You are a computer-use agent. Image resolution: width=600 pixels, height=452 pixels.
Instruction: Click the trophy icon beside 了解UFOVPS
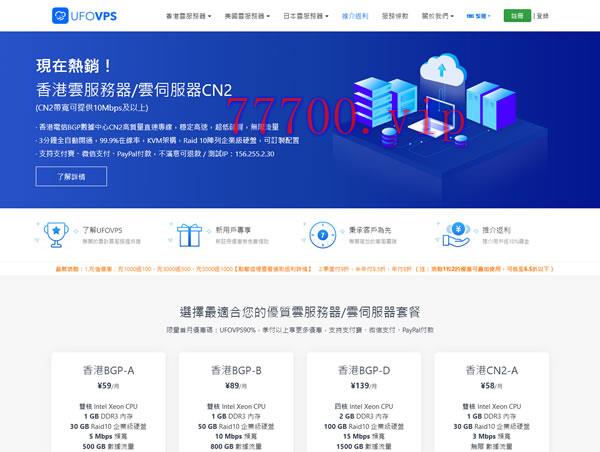tap(56, 235)
